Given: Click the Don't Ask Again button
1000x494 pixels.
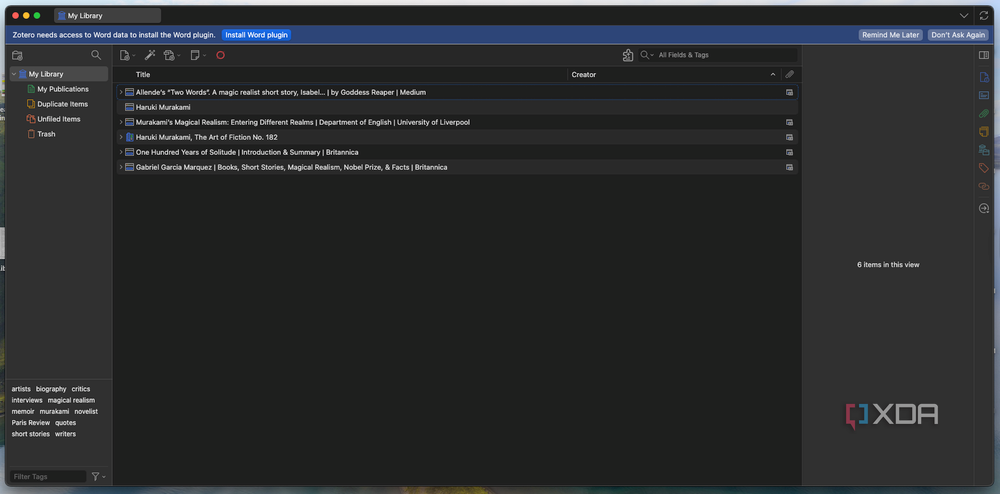Looking at the screenshot, I should coord(958,35).
